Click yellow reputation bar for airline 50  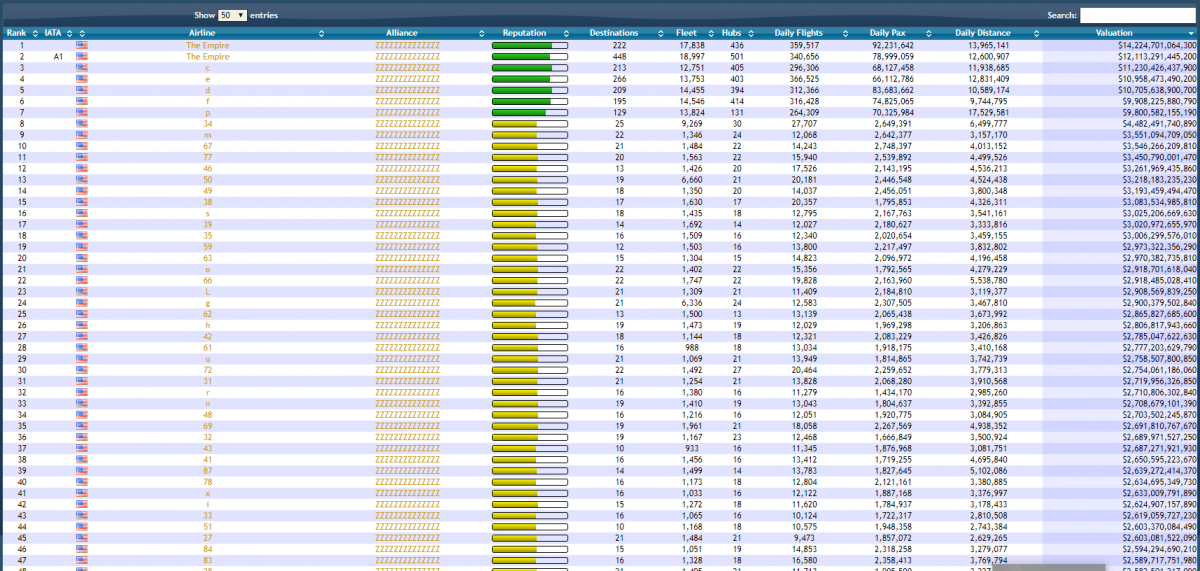coord(530,179)
